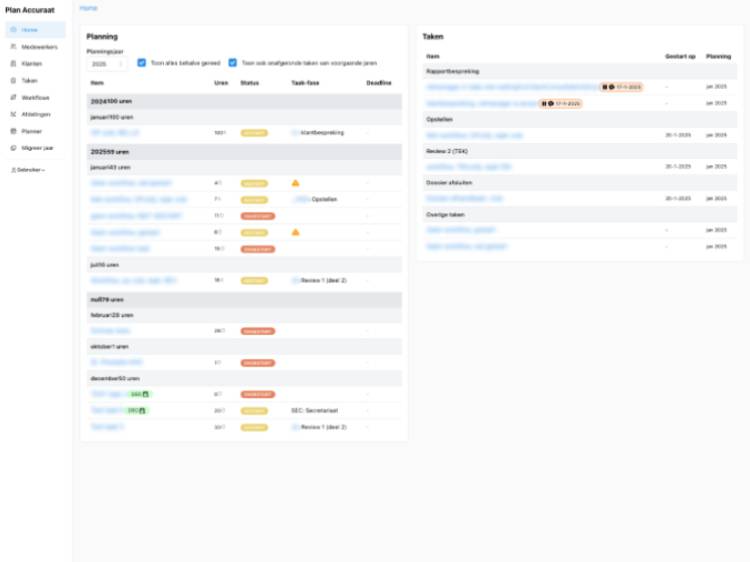Click the Plan Accuraat logo title

(x=28, y=10)
